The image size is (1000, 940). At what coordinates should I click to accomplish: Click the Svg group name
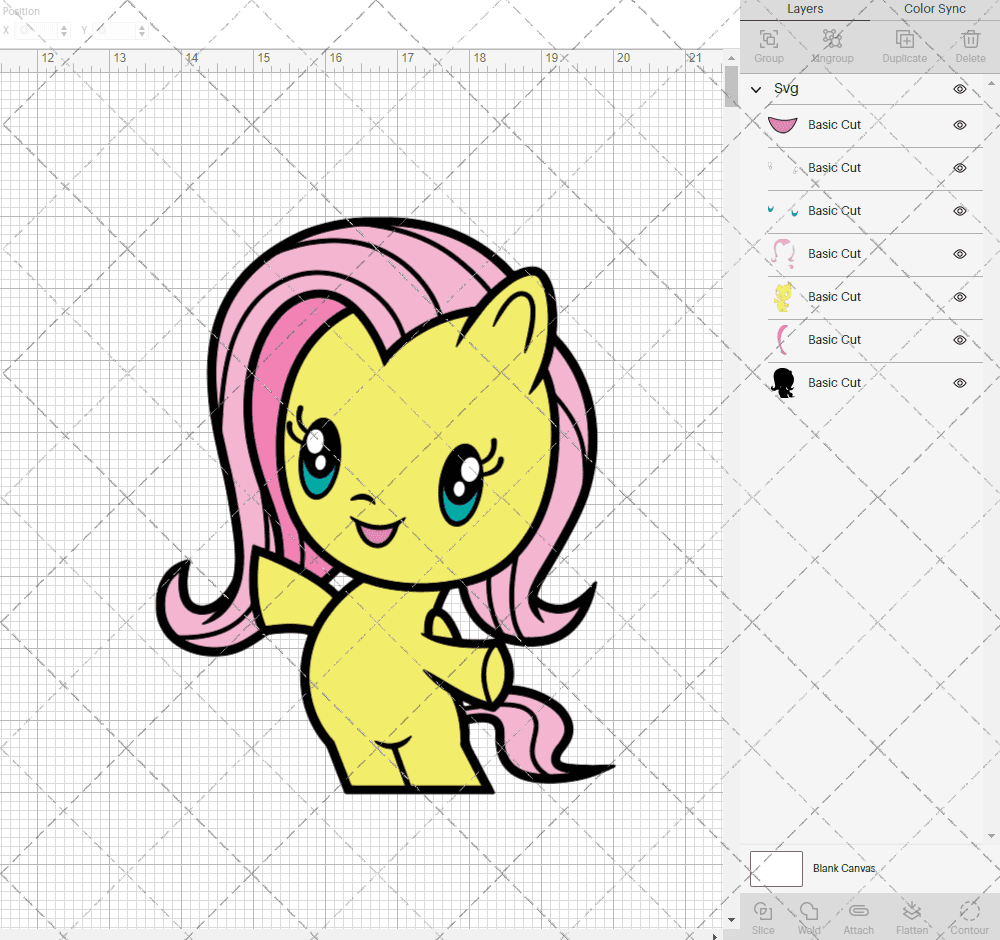click(786, 89)
